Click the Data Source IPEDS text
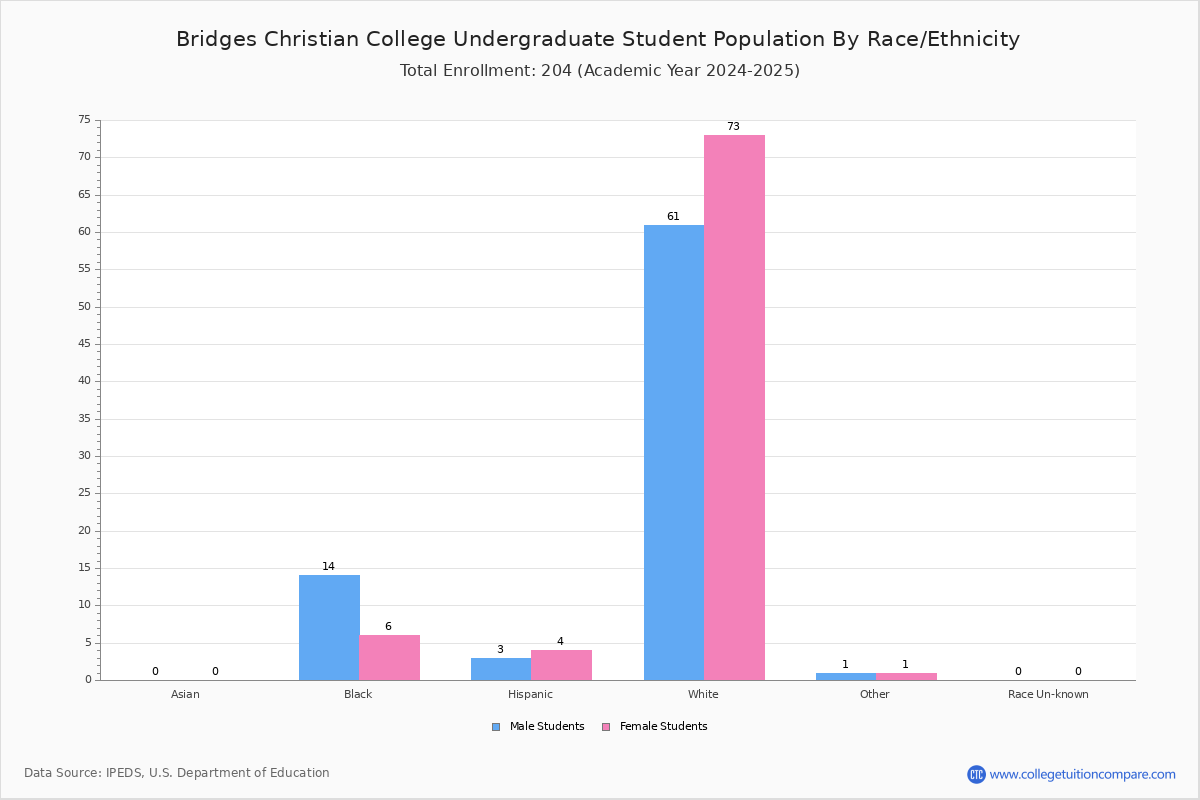Screen dimensions: 1200x800 177,773
